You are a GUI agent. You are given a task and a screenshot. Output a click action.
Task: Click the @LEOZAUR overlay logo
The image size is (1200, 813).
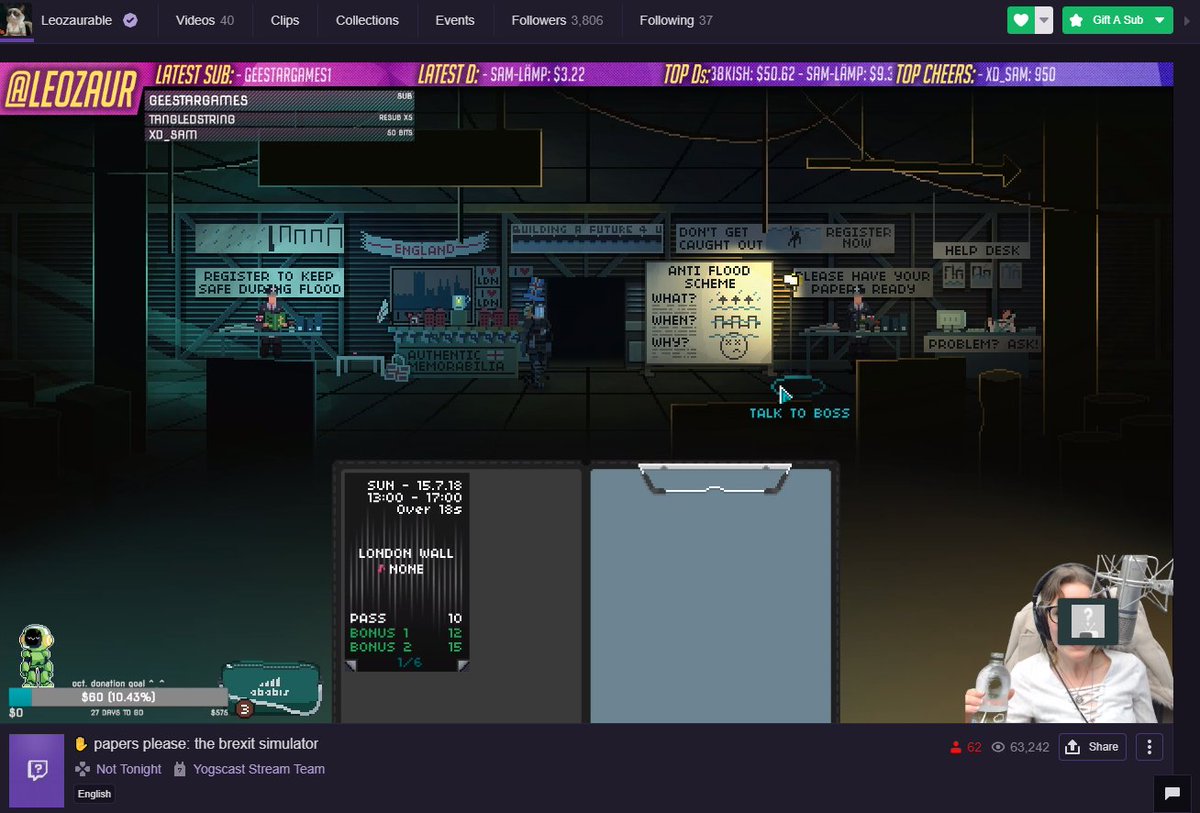[x=70, y=91]
